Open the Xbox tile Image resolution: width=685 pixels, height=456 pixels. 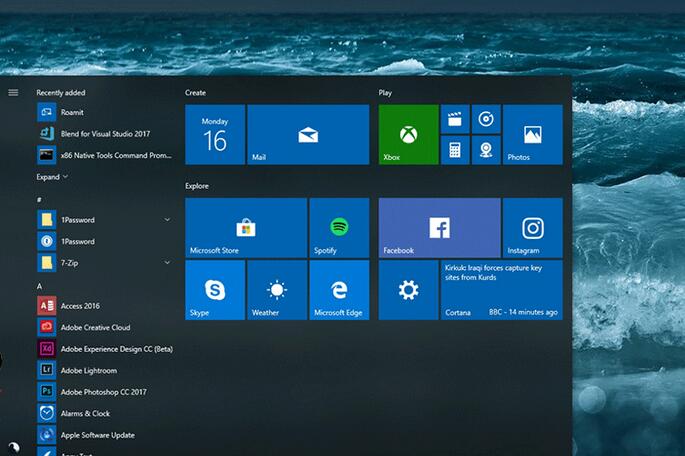408,135
